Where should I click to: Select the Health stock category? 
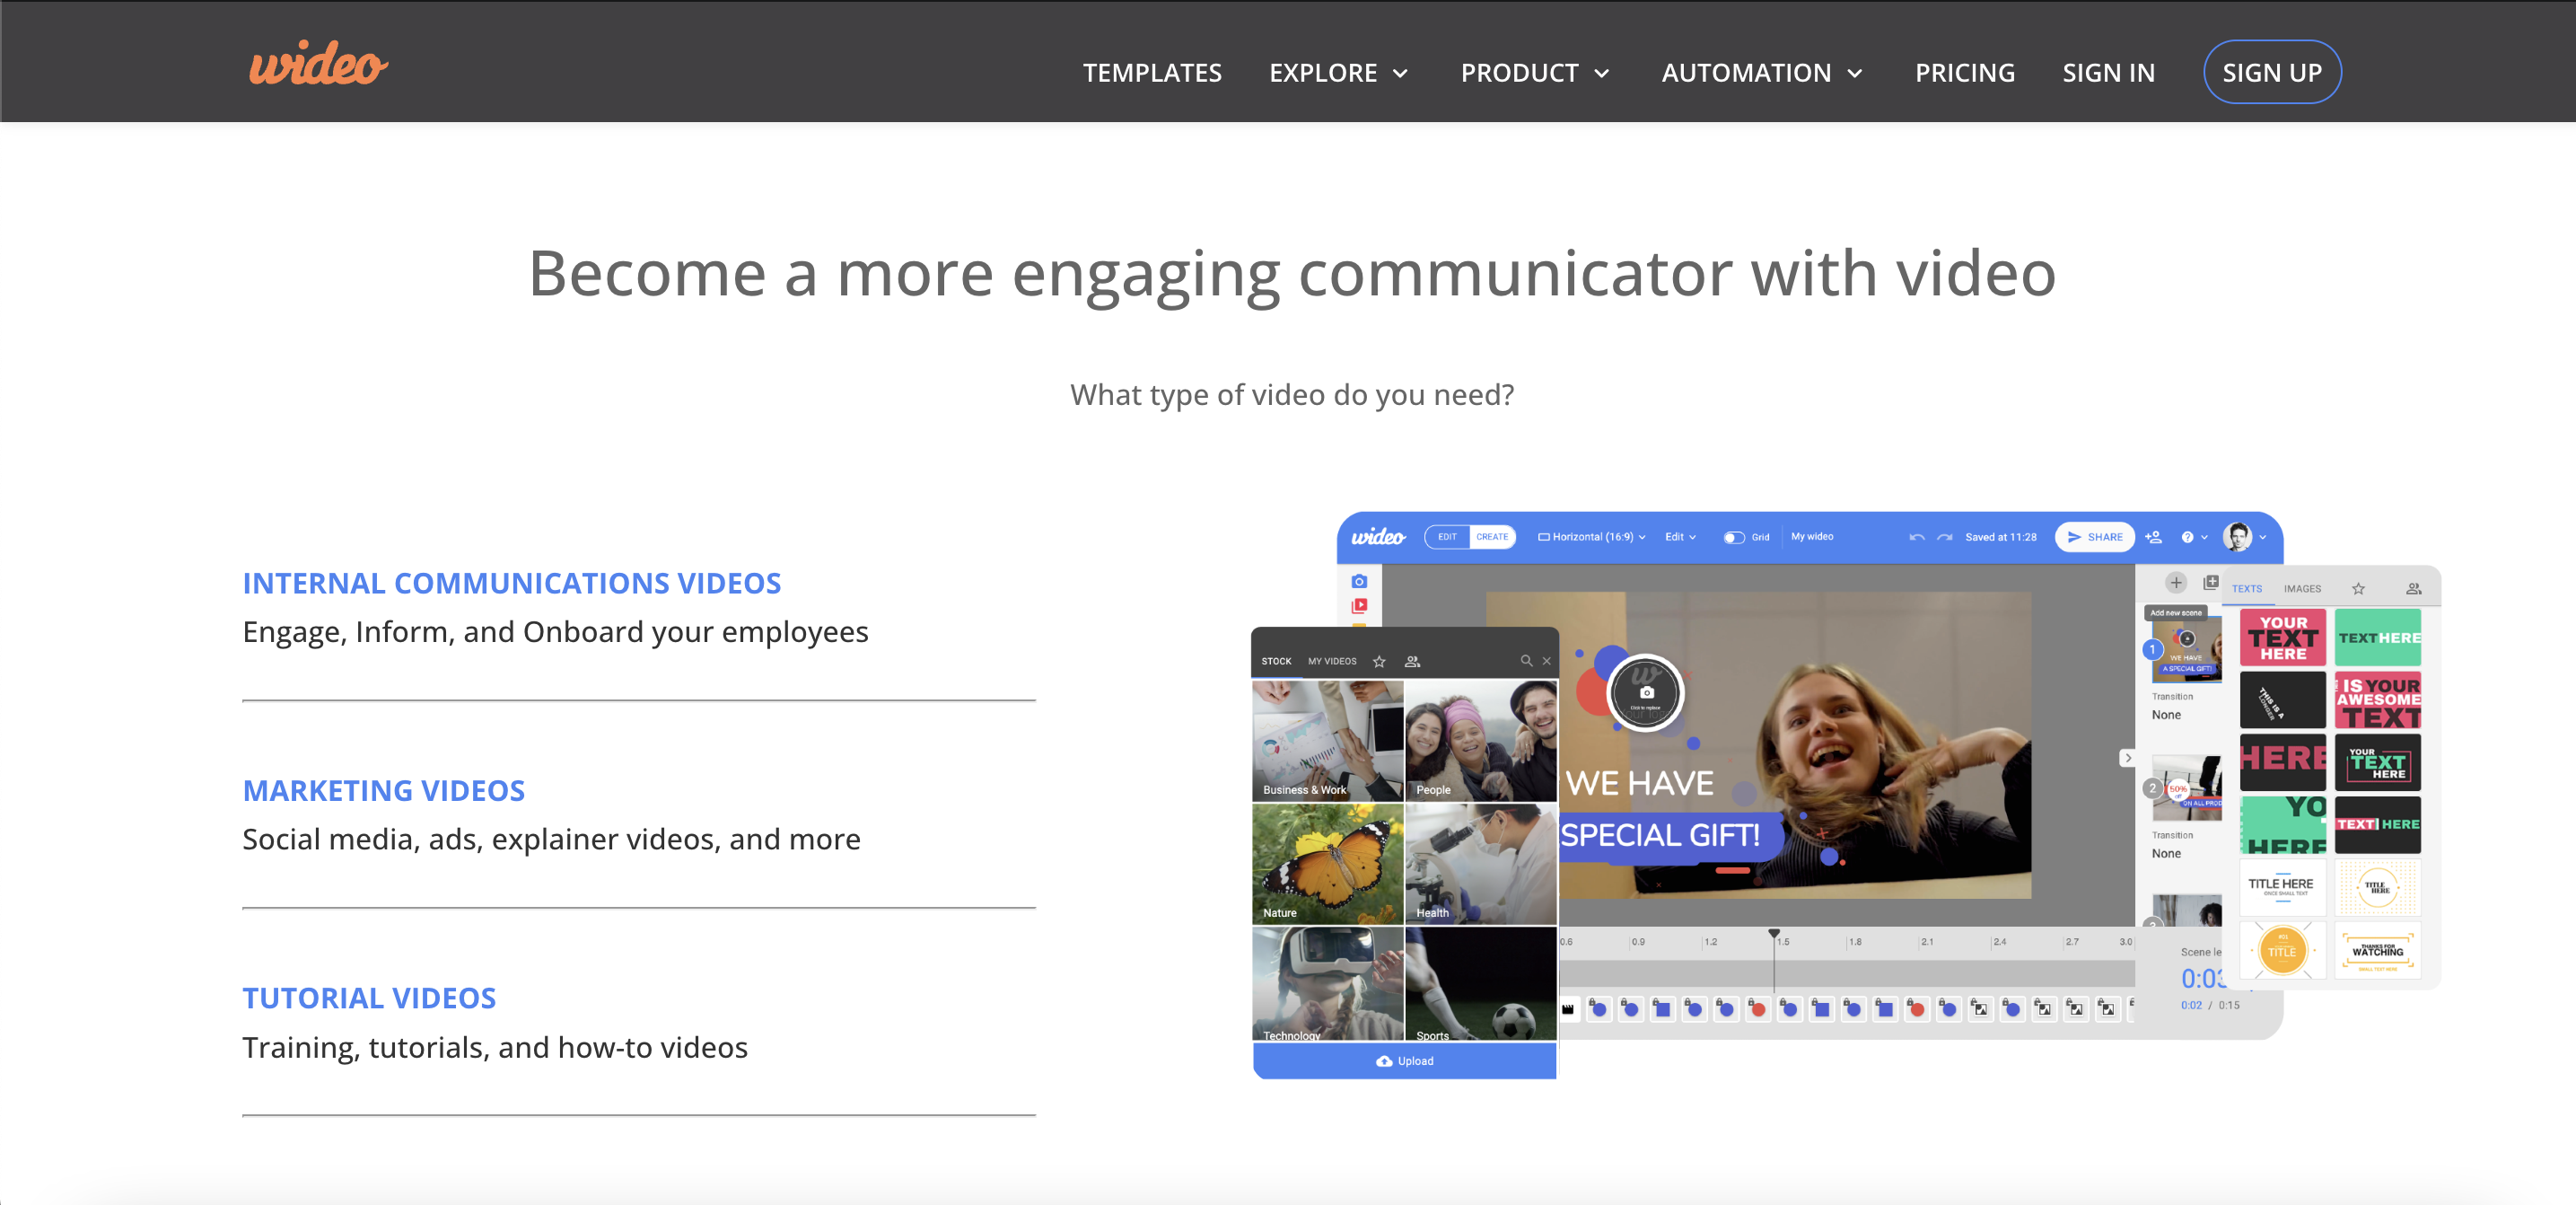pos(1481,864)
